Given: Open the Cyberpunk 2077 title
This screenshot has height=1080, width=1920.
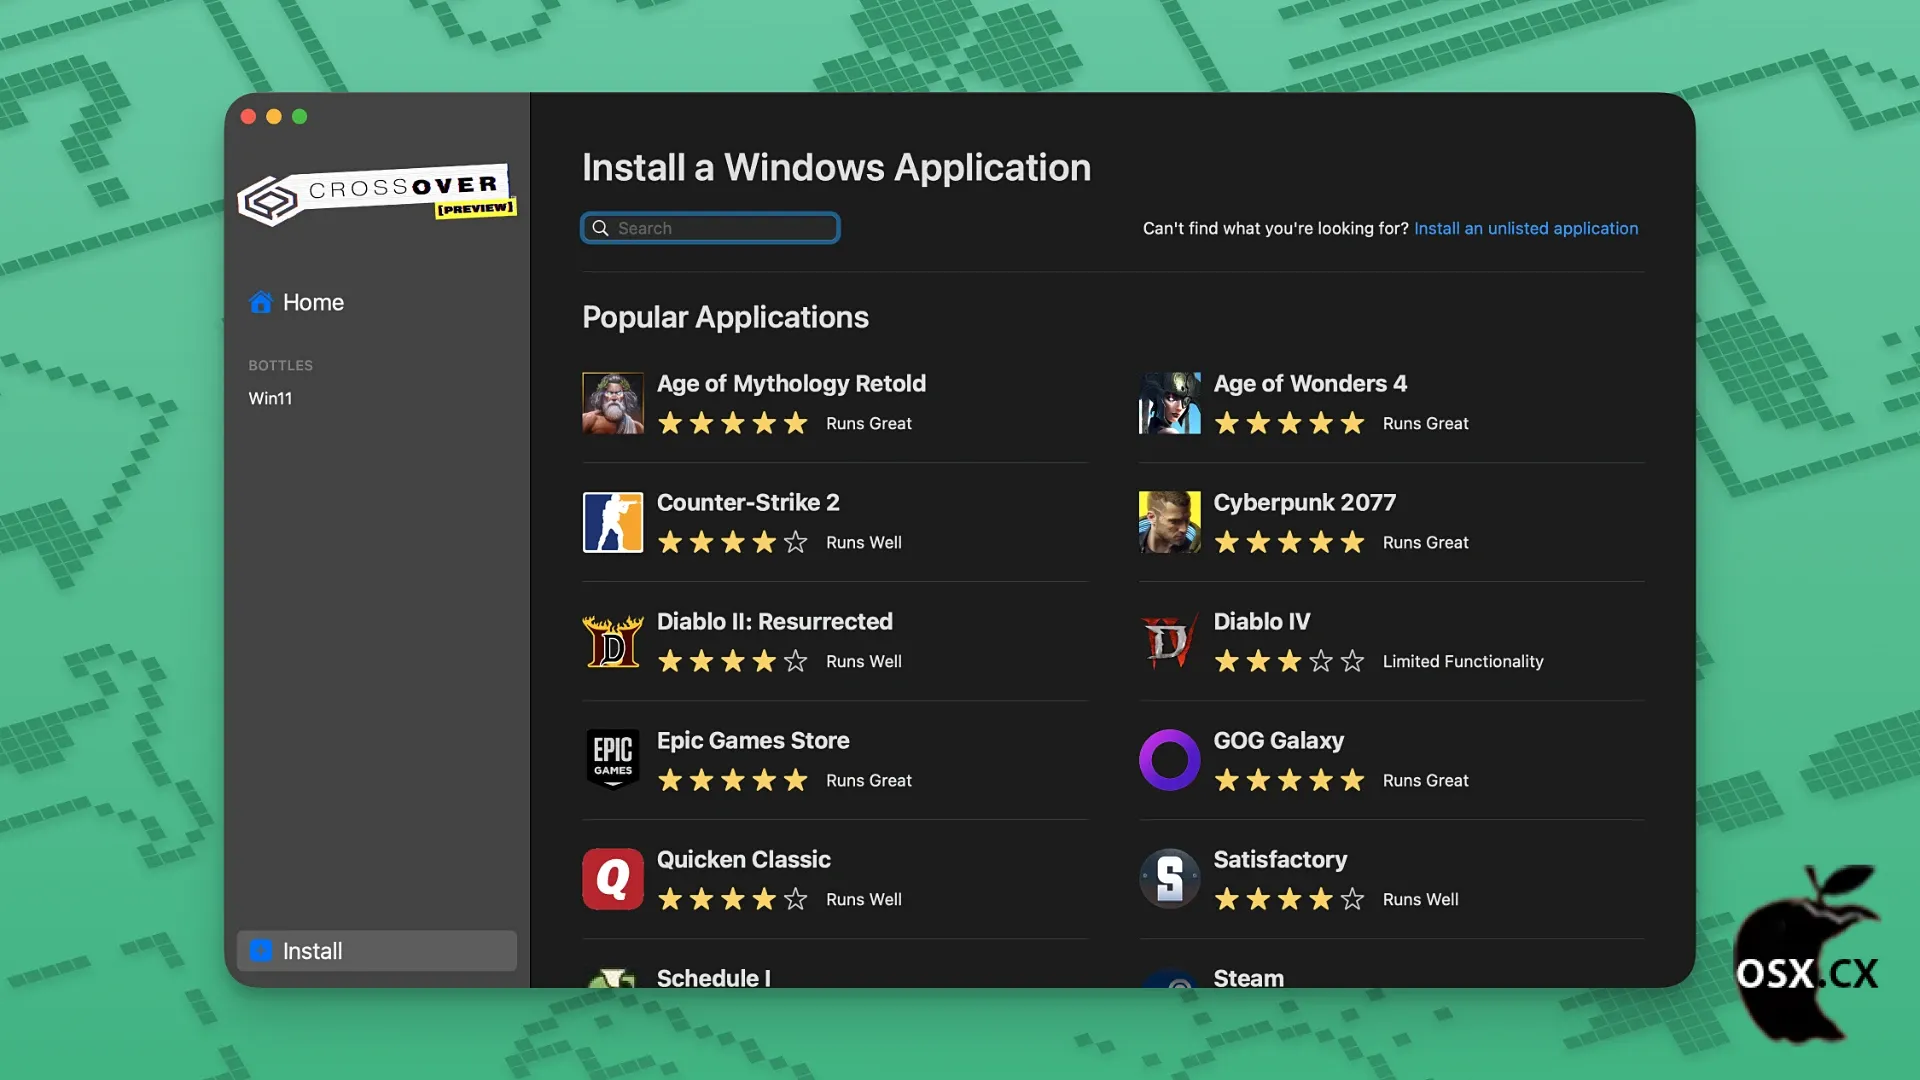Looking at the screenshot, I should 1305,503.
